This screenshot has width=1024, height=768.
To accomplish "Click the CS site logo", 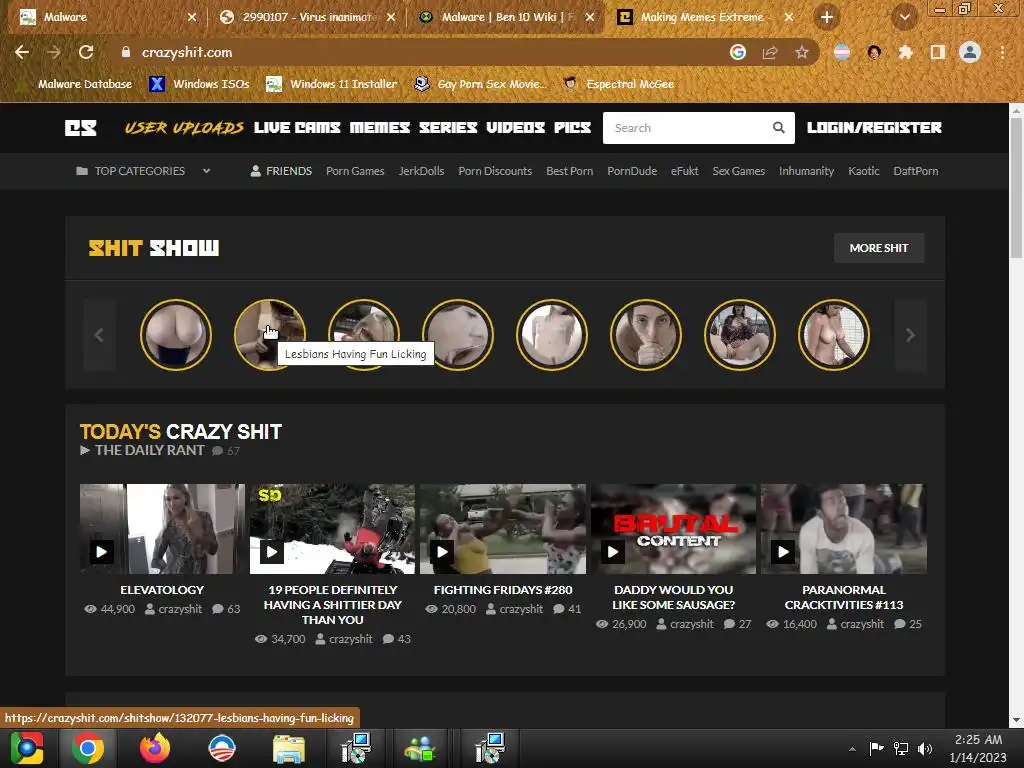I will [80, 127].
